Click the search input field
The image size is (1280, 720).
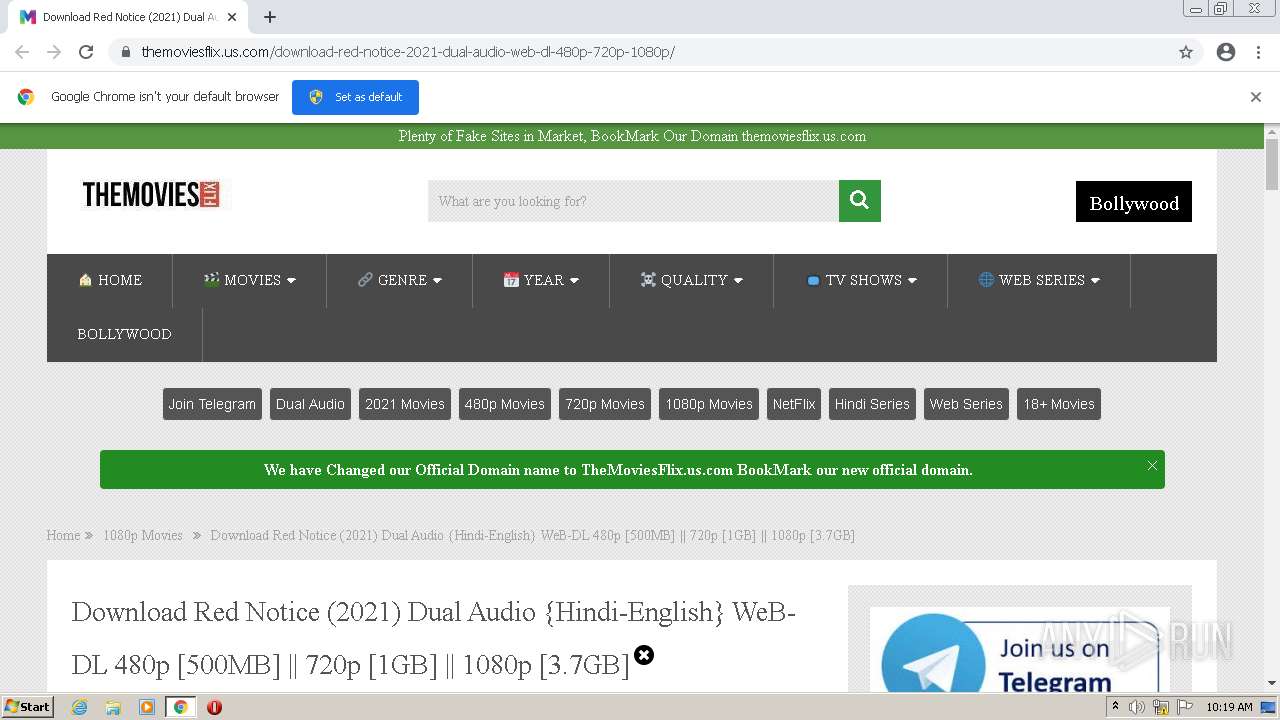click(x=633, y=201)
